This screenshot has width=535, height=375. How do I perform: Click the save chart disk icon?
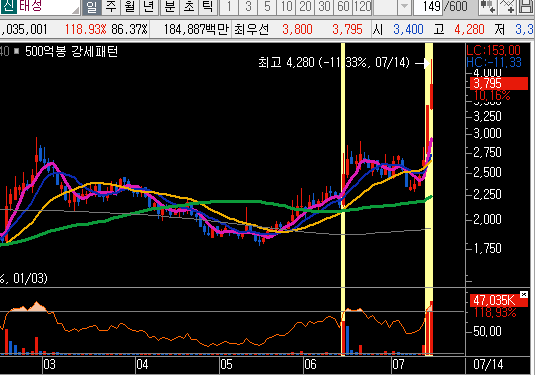point(526,7)
